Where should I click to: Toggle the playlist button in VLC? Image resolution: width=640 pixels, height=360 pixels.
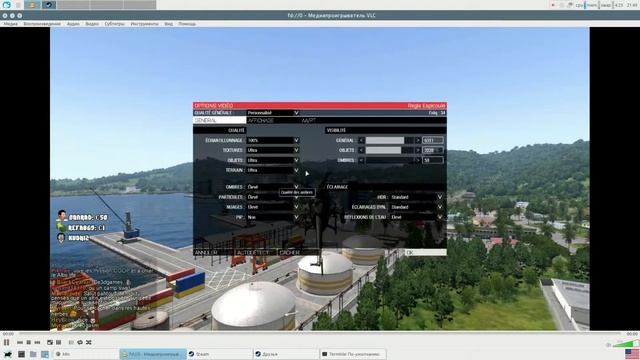pyautogui.click(x=71, y=342)
